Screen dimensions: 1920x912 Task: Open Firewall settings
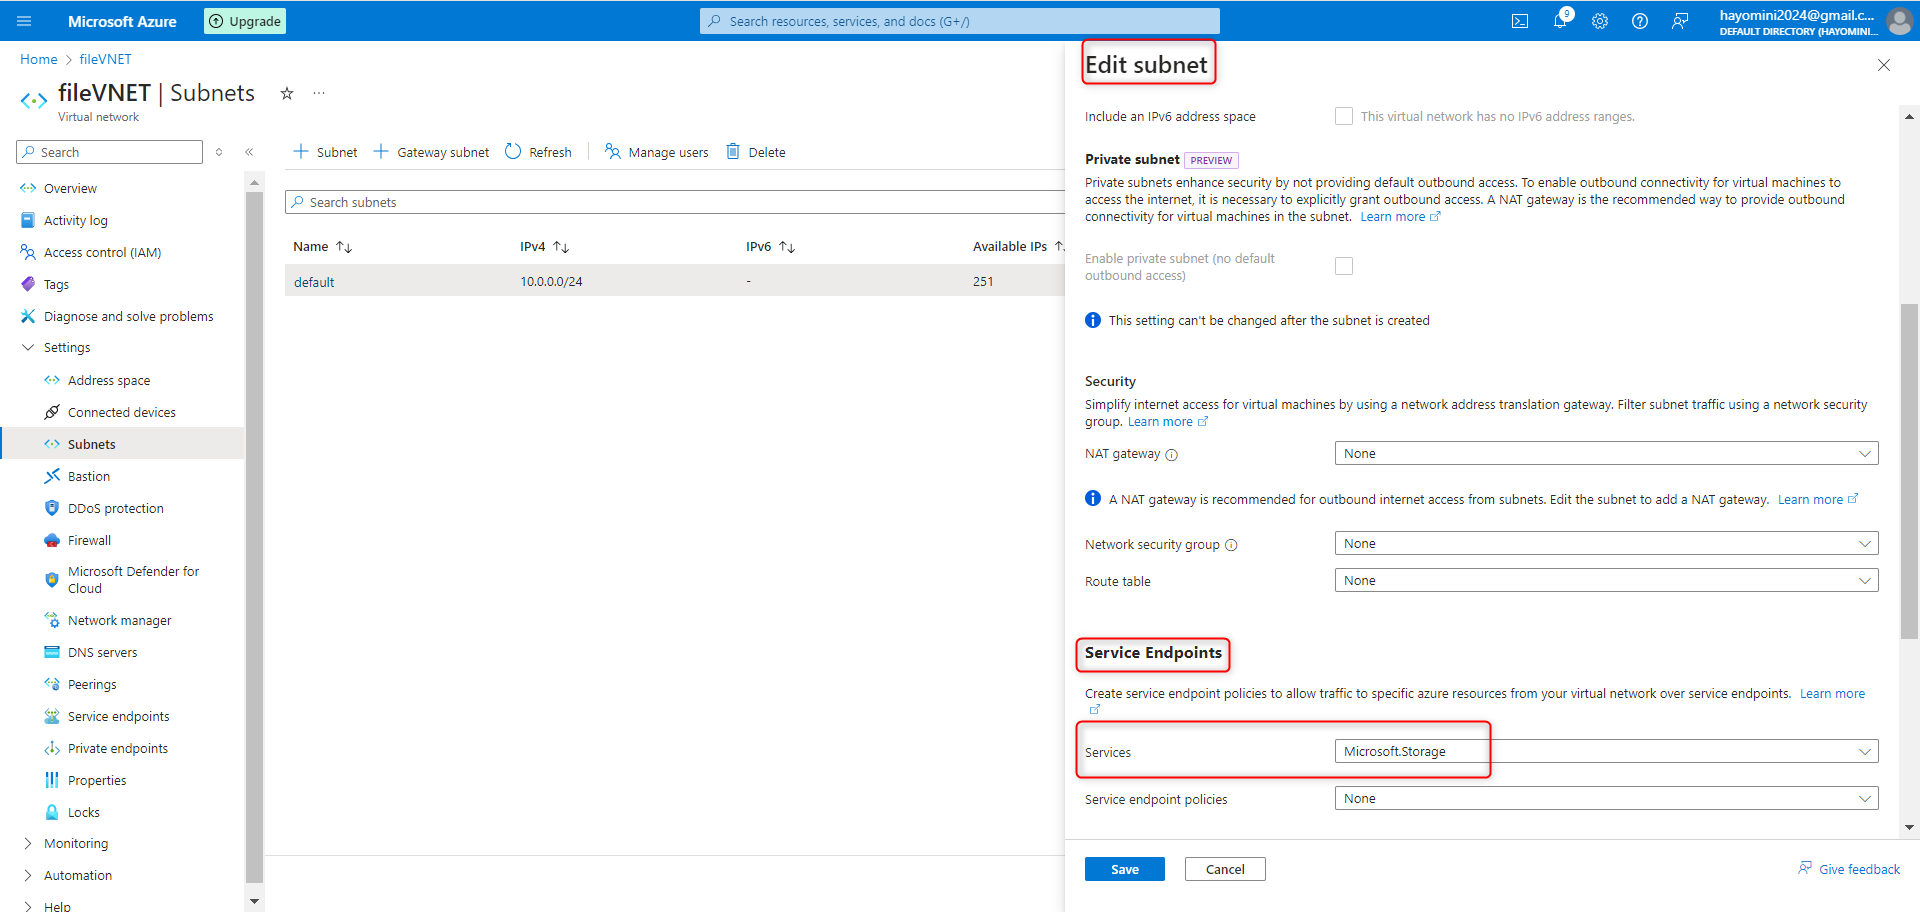click(x=89, y=540)
